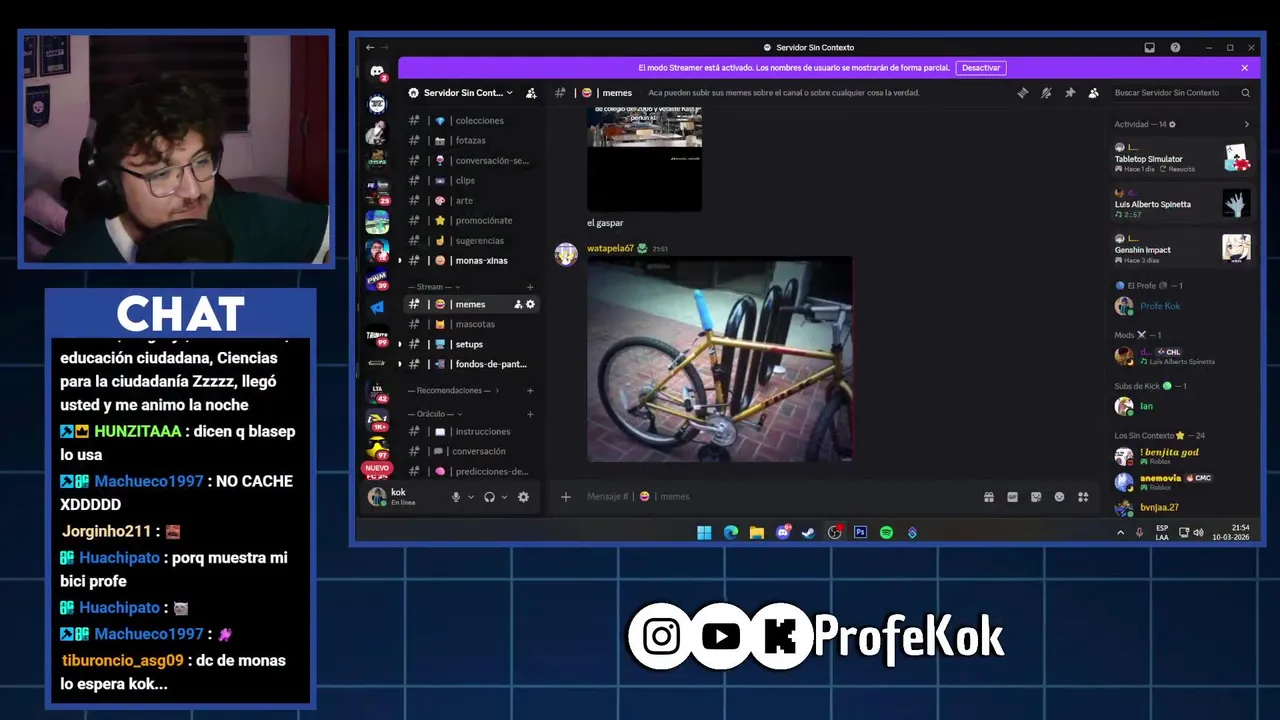The width and height of the screenshot is (1280, 720).
Task: Click create invite icon on memes channel
Action: (518, 304)
